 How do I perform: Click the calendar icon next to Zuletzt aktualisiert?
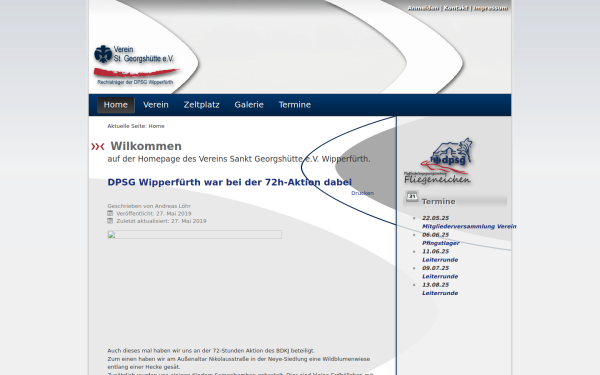[110, 221]
